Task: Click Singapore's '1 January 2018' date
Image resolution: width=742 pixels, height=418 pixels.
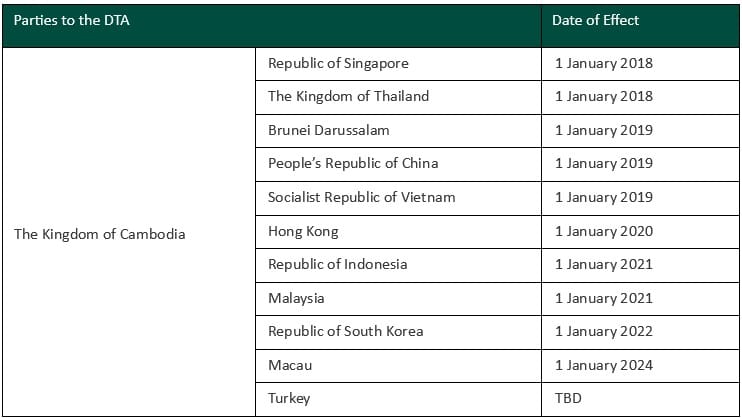Action: tap(603, 63)
